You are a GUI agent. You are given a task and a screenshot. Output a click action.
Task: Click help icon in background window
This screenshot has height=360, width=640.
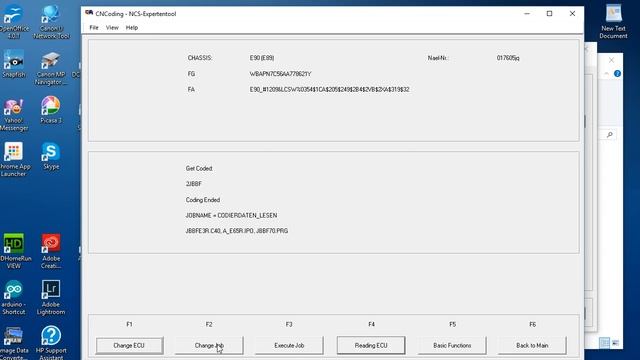[617, 73]
